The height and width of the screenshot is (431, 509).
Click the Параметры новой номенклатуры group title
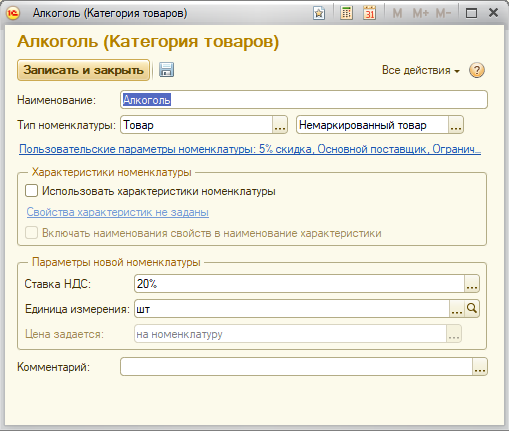click(x=116, y=262)
